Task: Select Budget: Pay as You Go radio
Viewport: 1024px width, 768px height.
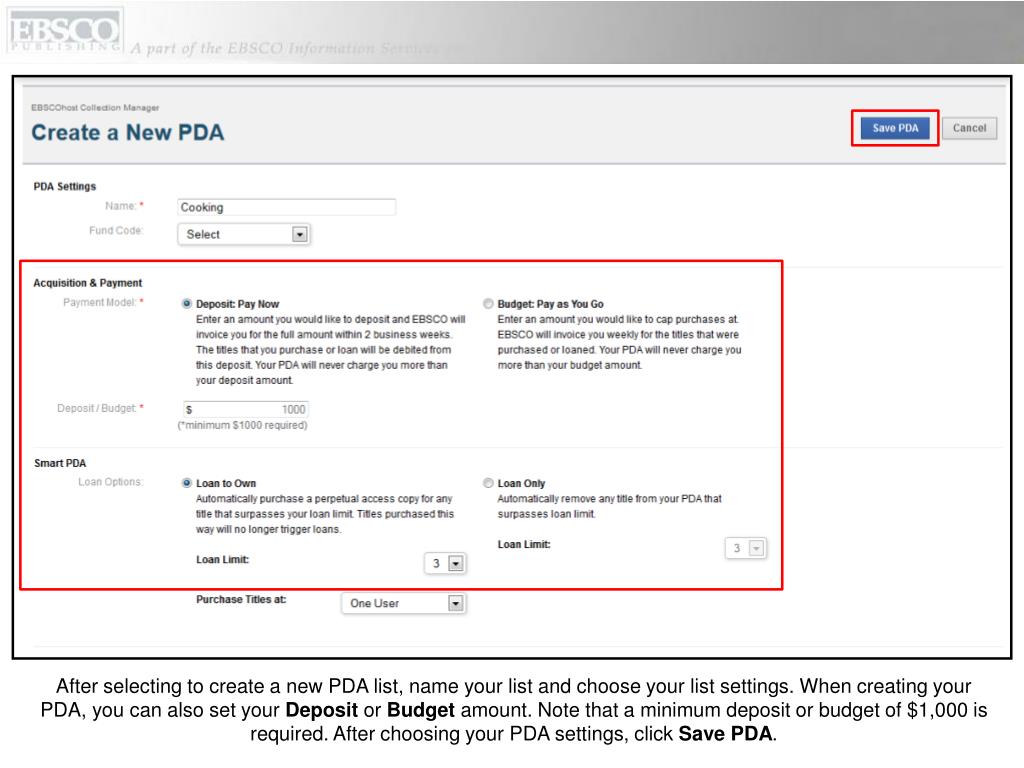Action: point(488,304)
